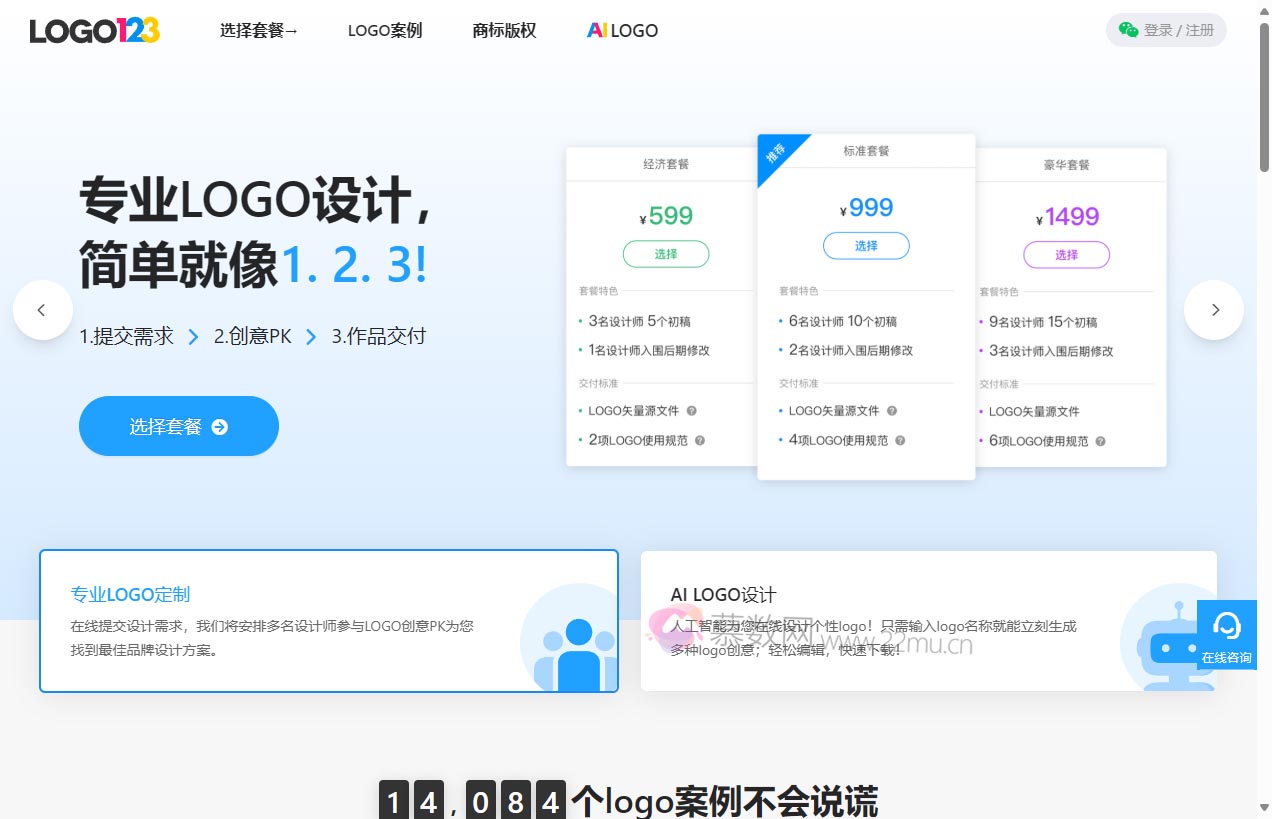Open the 商标版权 menu item
This screenshot has height=819, width=1272.
[504, 31]
